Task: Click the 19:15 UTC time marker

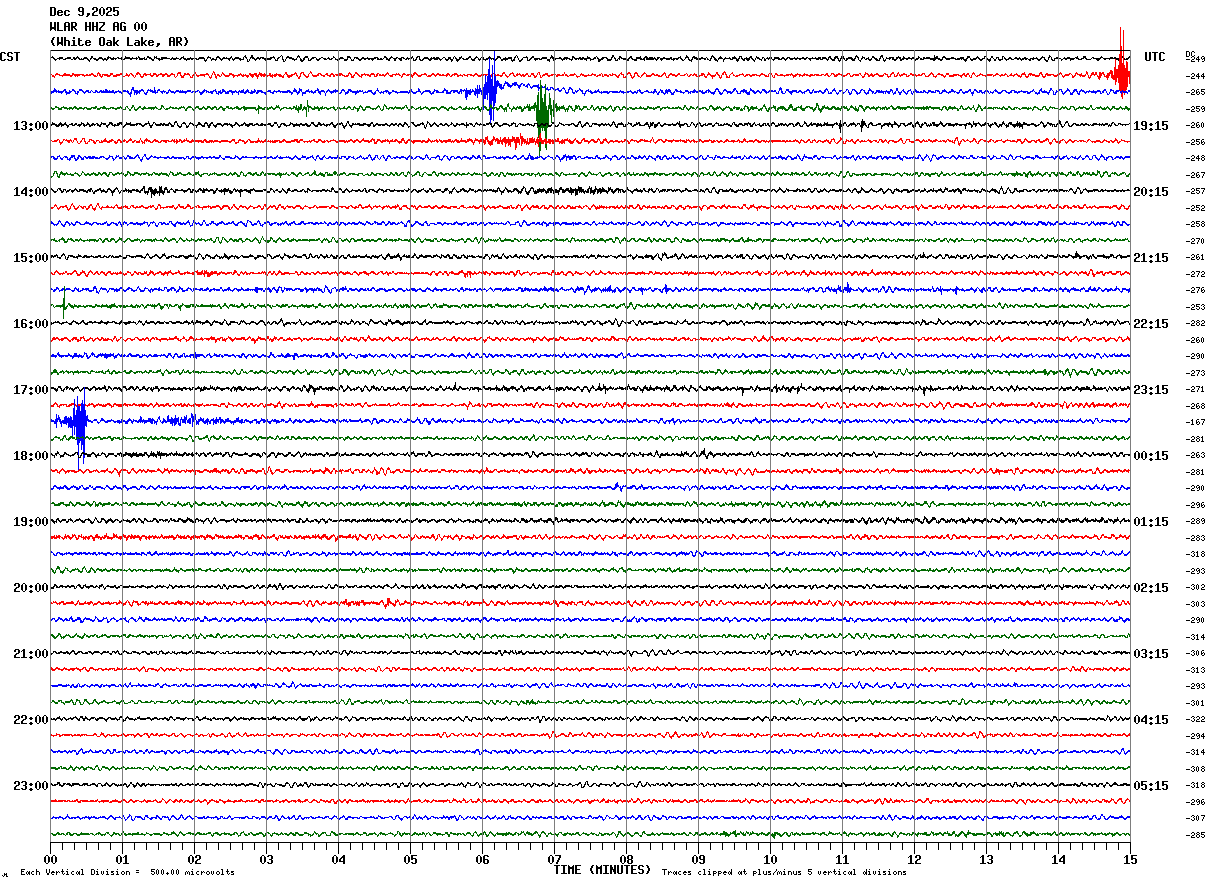Action: tap(1151, 126)
